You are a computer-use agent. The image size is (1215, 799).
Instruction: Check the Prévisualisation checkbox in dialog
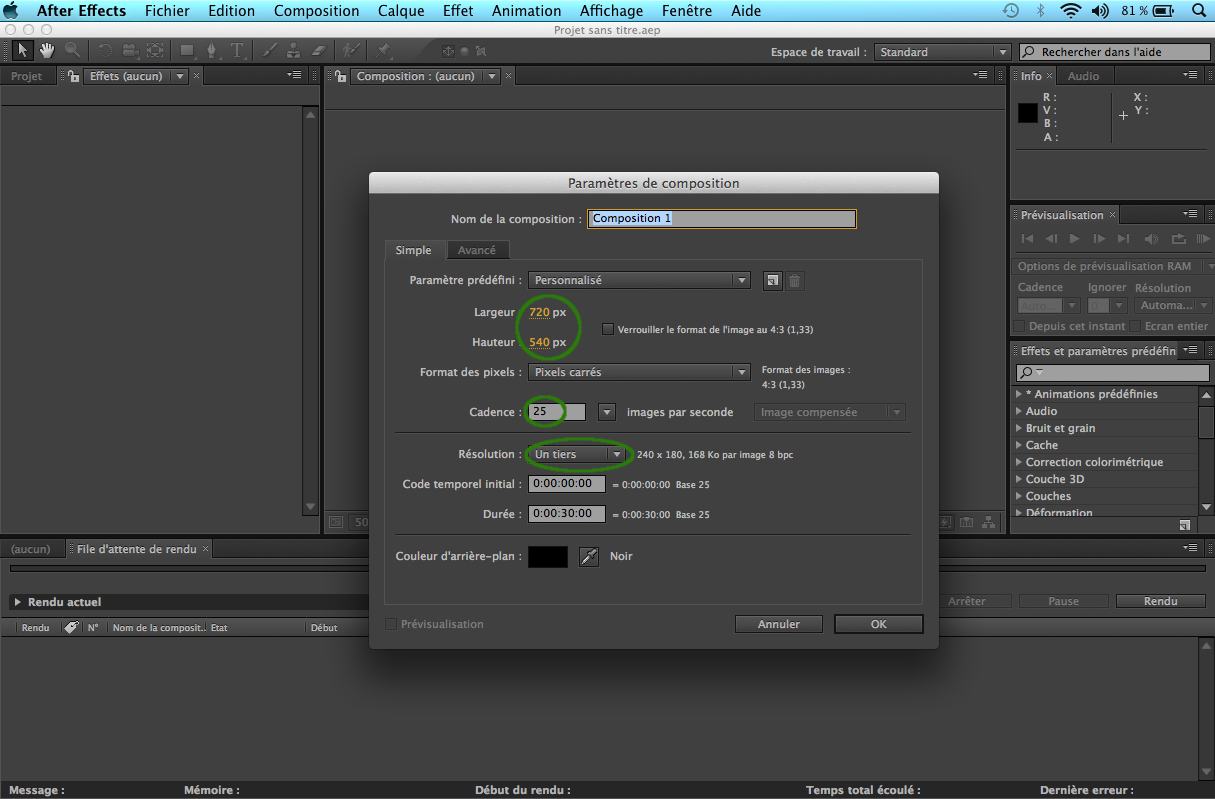[391, 624]
